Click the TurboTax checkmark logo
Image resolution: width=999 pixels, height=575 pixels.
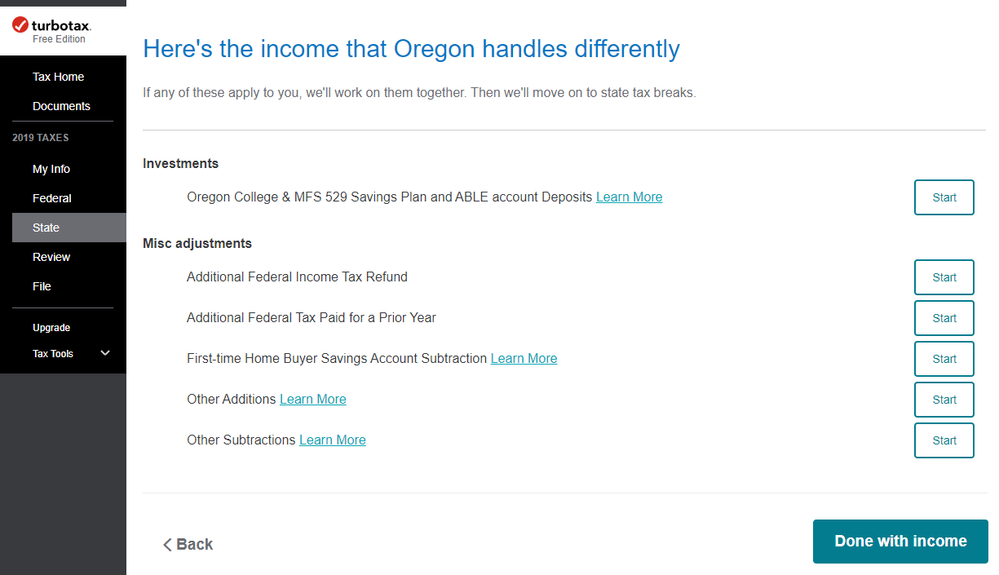click(20, 25)
